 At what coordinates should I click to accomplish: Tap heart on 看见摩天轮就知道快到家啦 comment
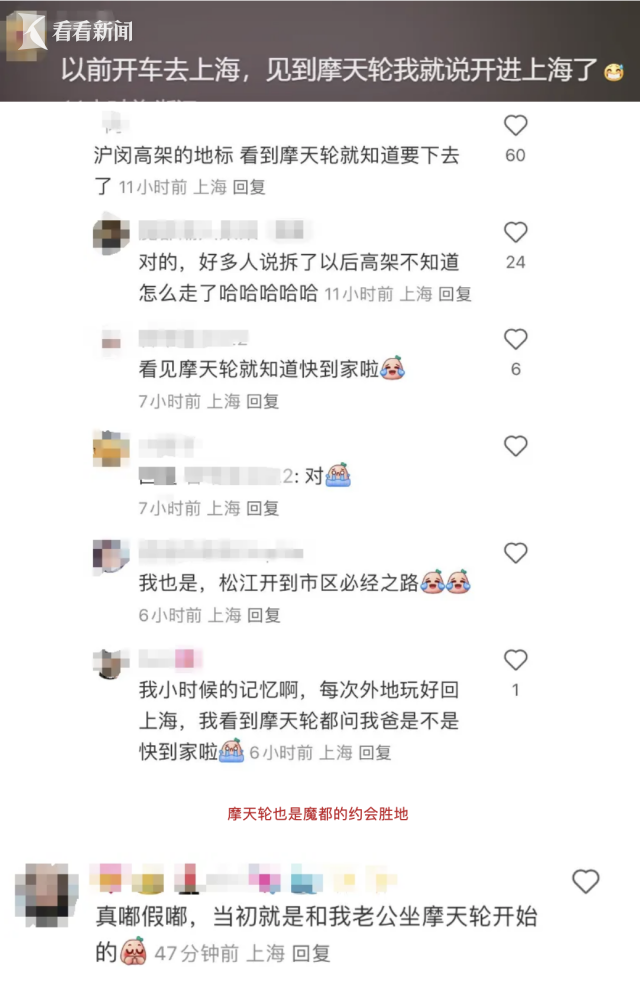pyautogui.click(x=516, y=339)
